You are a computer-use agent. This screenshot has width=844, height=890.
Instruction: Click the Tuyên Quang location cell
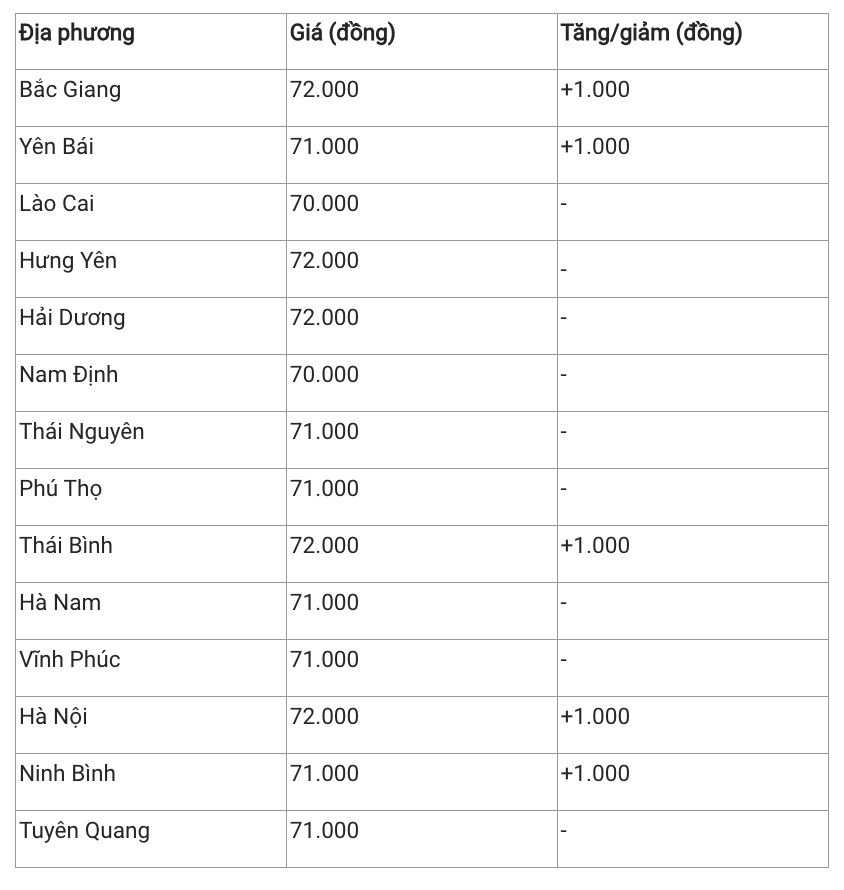84,831
